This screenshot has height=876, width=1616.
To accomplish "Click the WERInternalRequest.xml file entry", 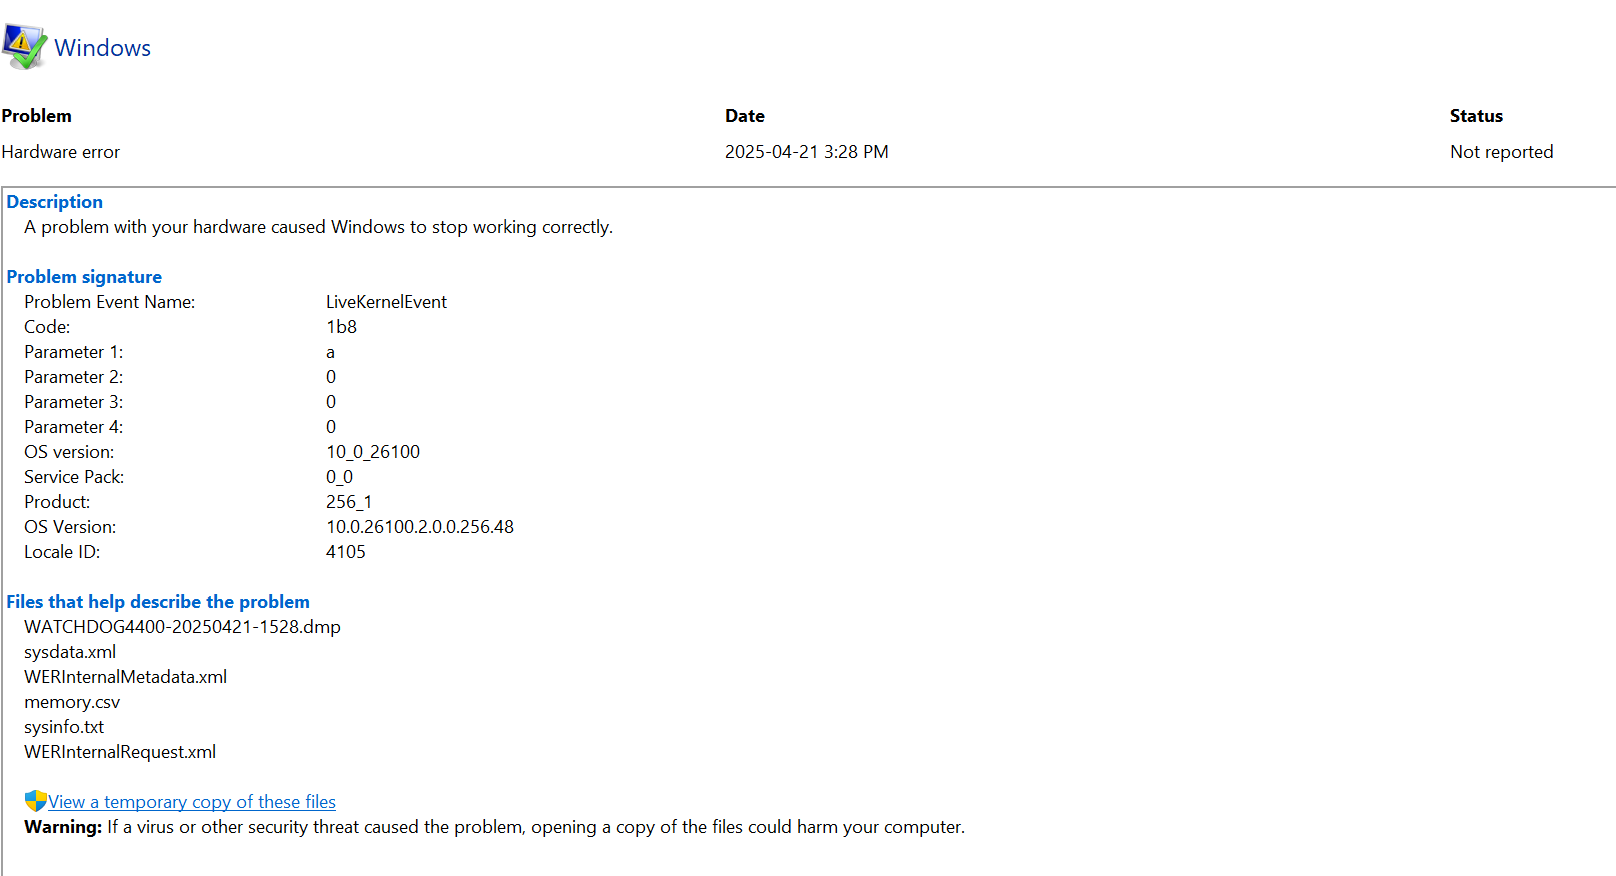I will point(120,752).
